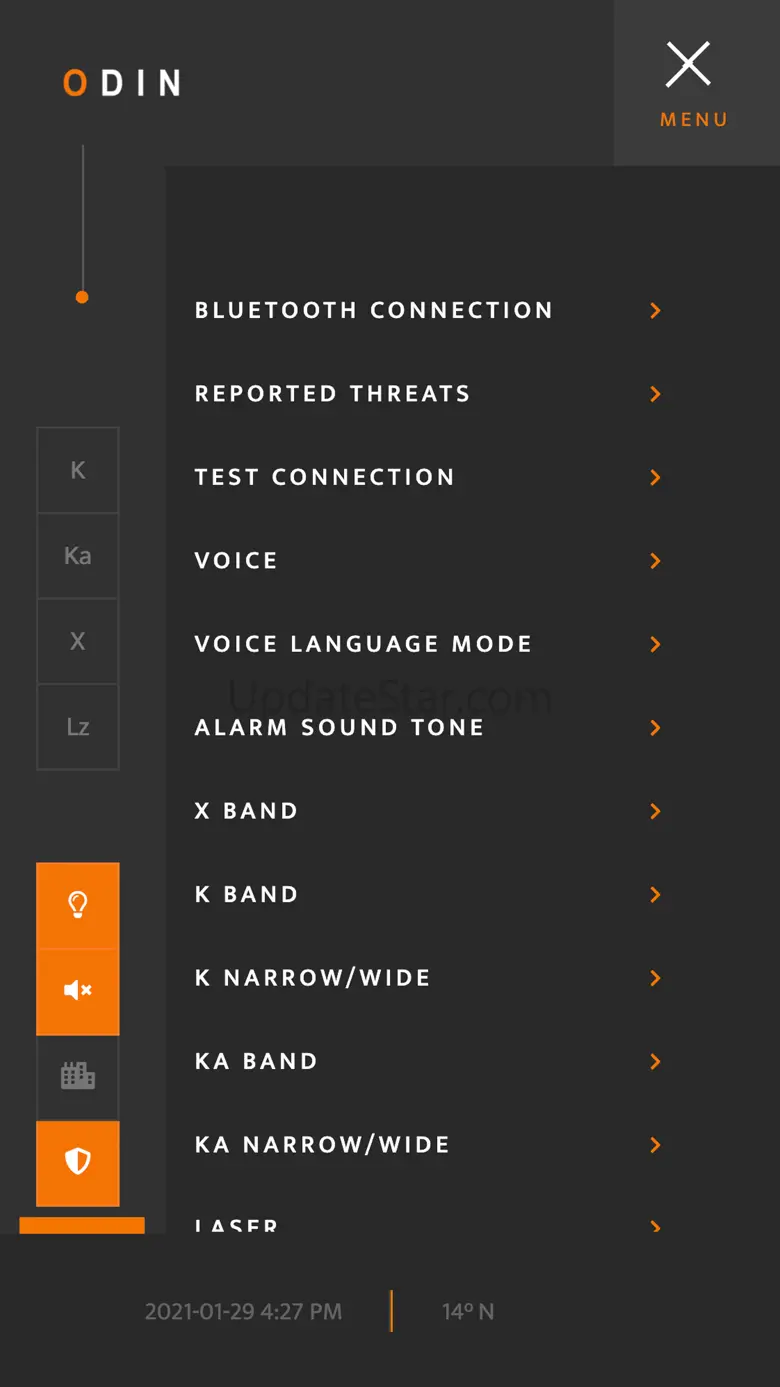Viewport: 780px width, 1387px height.
Task: Close the menu with X icon
Action: (689, 66)
